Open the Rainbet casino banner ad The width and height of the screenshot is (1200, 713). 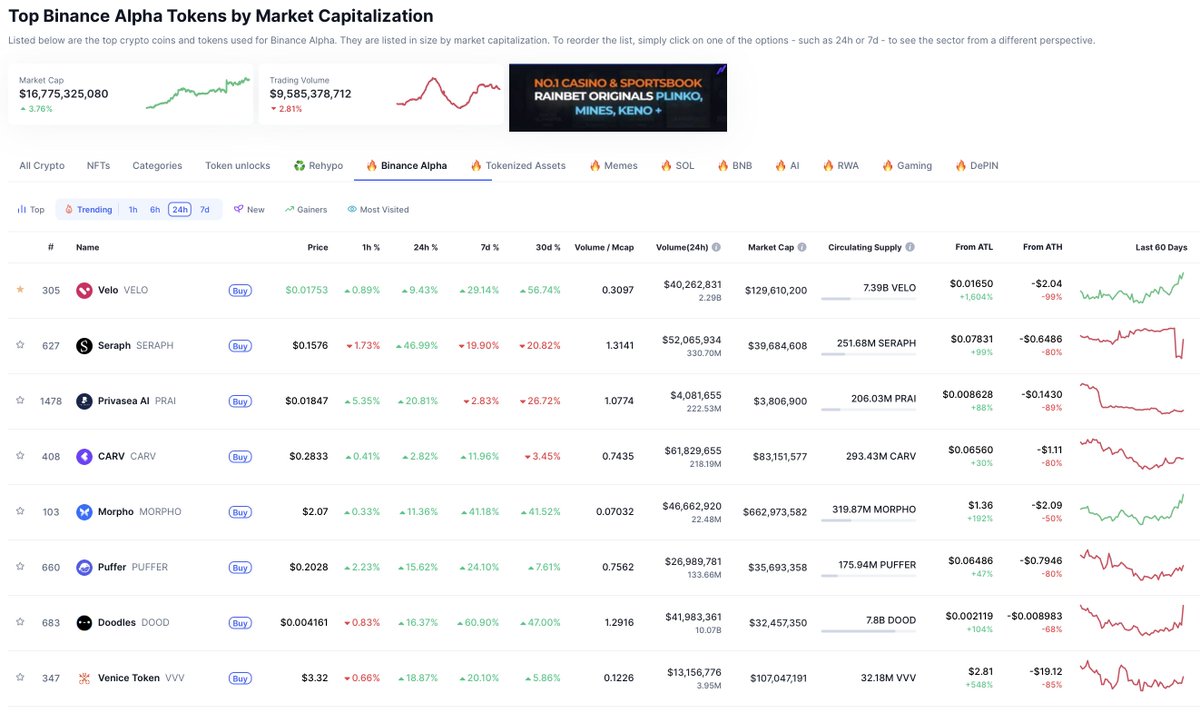618,98
